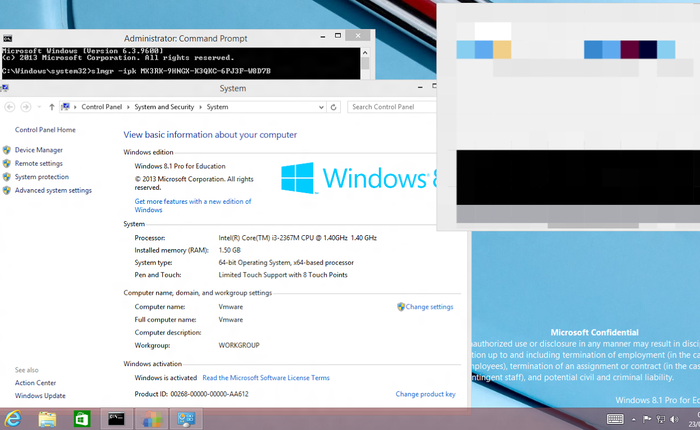Select the '1.50 GB' RAM value
Image resolution: width=700 pixels, height=430 pixels.
tap(229, 250)
